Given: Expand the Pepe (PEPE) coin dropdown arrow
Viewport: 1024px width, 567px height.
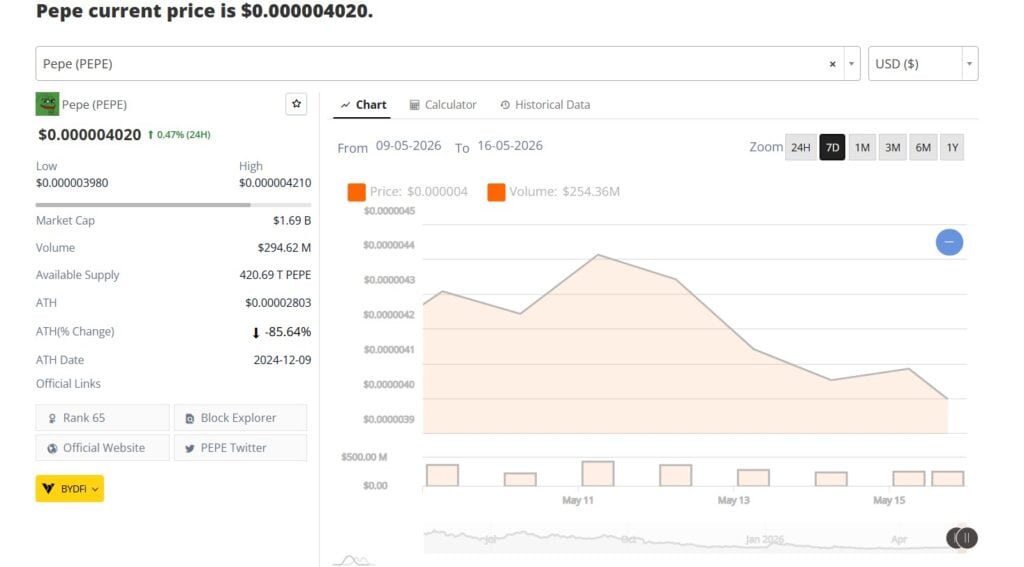Looking at the screenshot, I should [852, 64].
